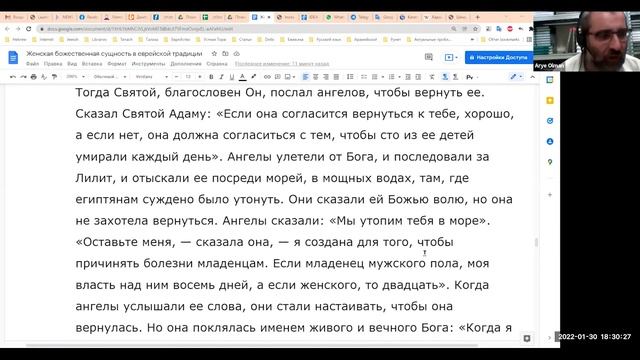This screenshot has height=360, width=640.
Task: Open Explore button at bottom right
Action: click(x=527, y=338)
